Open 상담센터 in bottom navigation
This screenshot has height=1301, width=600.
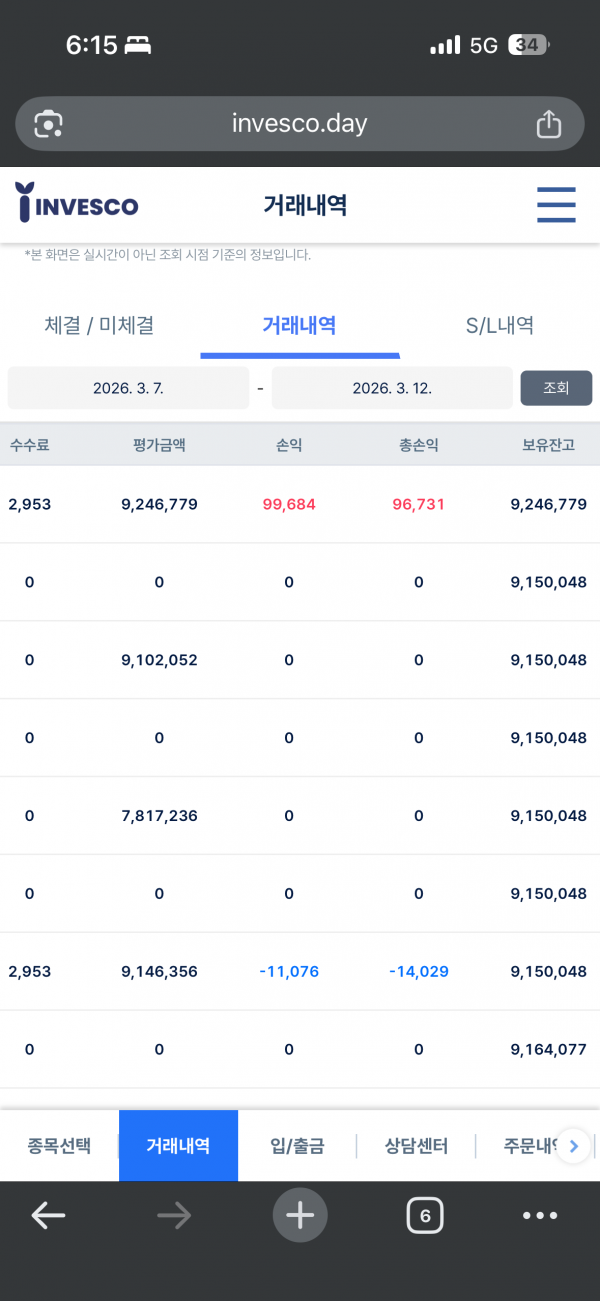click(416, 1146)
